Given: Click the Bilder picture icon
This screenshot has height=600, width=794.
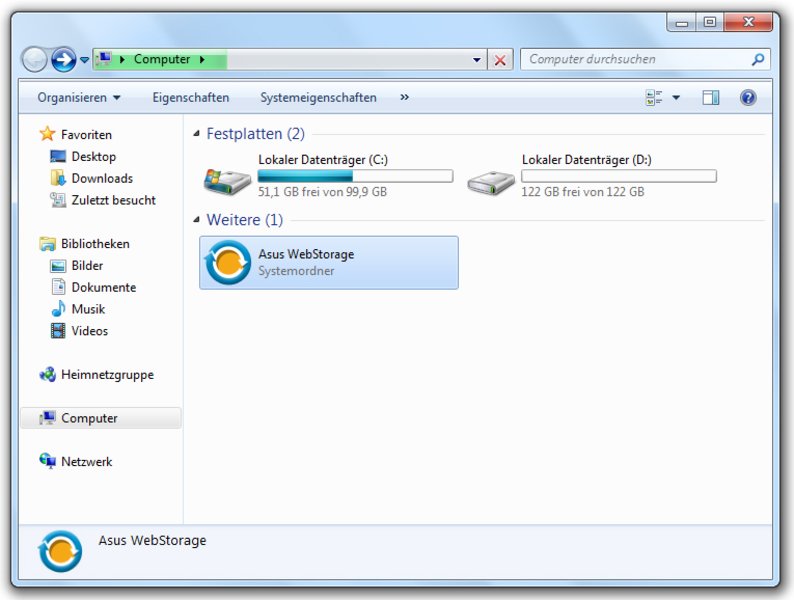Looking at the screenshot, I should (x=58, y=265).
